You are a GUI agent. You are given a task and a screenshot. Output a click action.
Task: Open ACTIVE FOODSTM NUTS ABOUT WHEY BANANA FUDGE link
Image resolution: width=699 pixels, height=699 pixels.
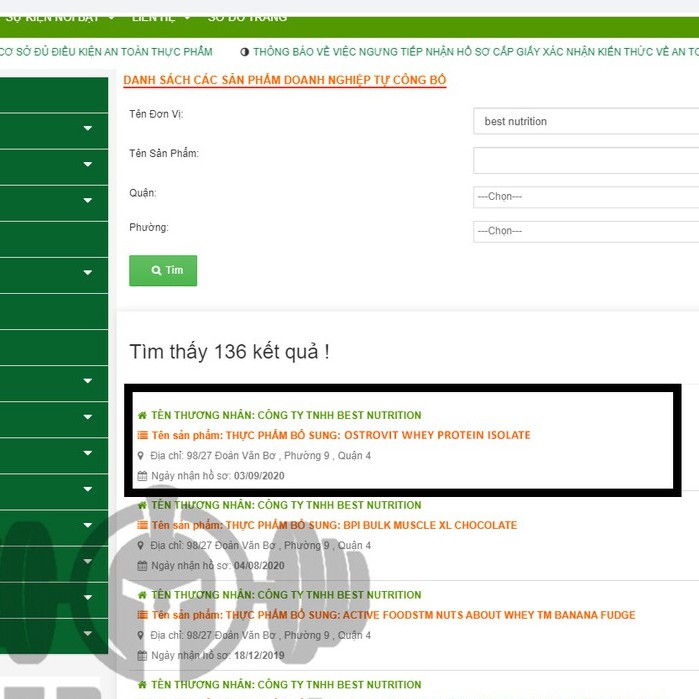click(x=394, y=615)
